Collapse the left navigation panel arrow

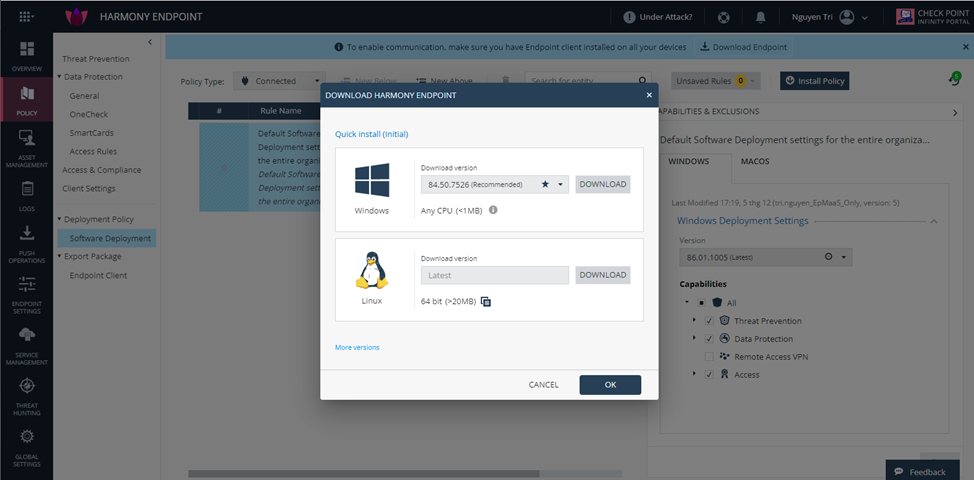pos(150,42)
